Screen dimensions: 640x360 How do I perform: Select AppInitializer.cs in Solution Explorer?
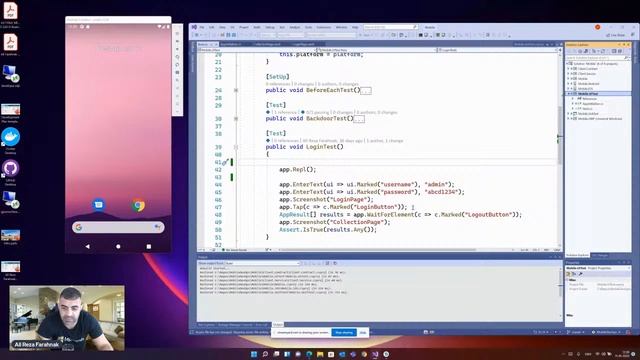click(x=592, y=104)
